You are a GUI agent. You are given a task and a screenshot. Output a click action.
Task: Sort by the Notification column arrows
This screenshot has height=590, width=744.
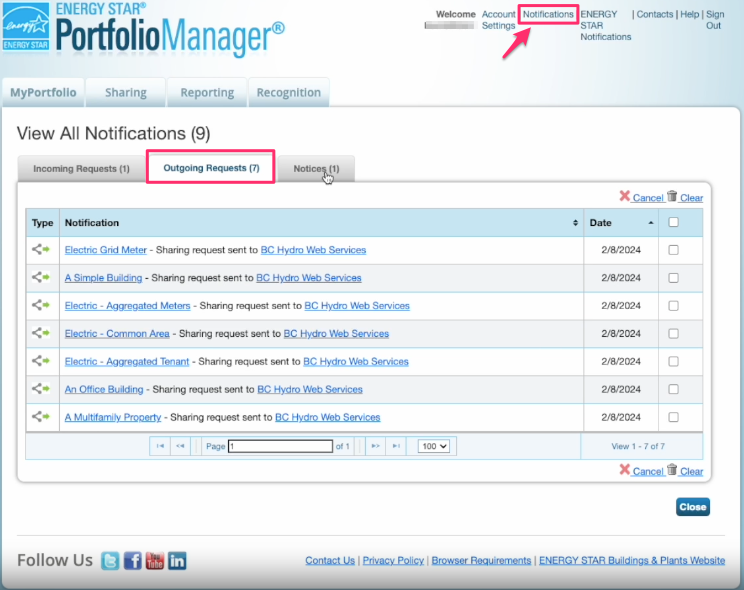point(575,223)
